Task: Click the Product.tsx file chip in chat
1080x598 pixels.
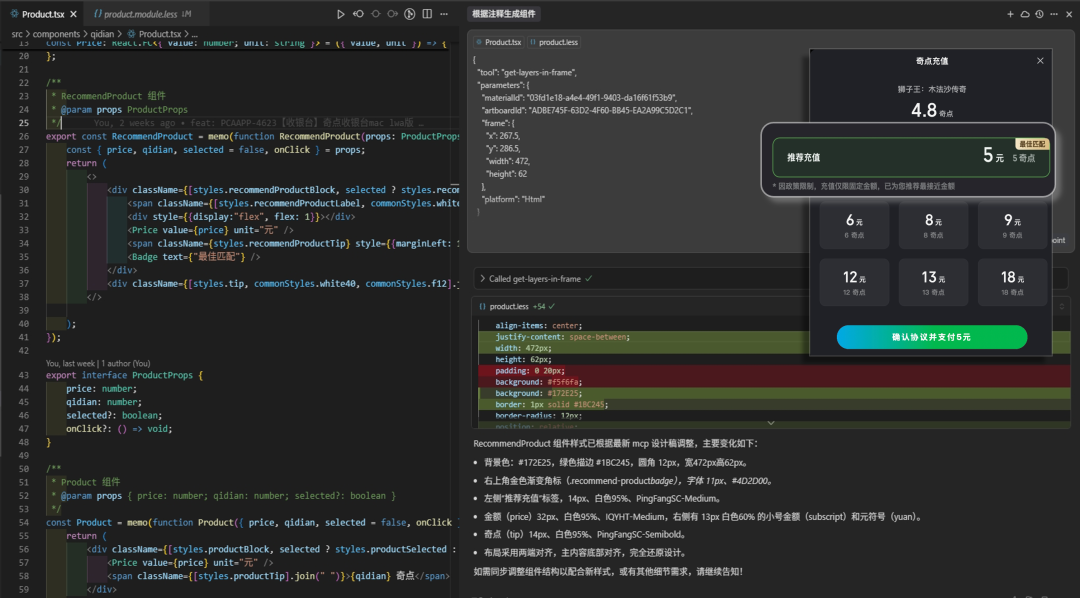Action: pos(499,42)
